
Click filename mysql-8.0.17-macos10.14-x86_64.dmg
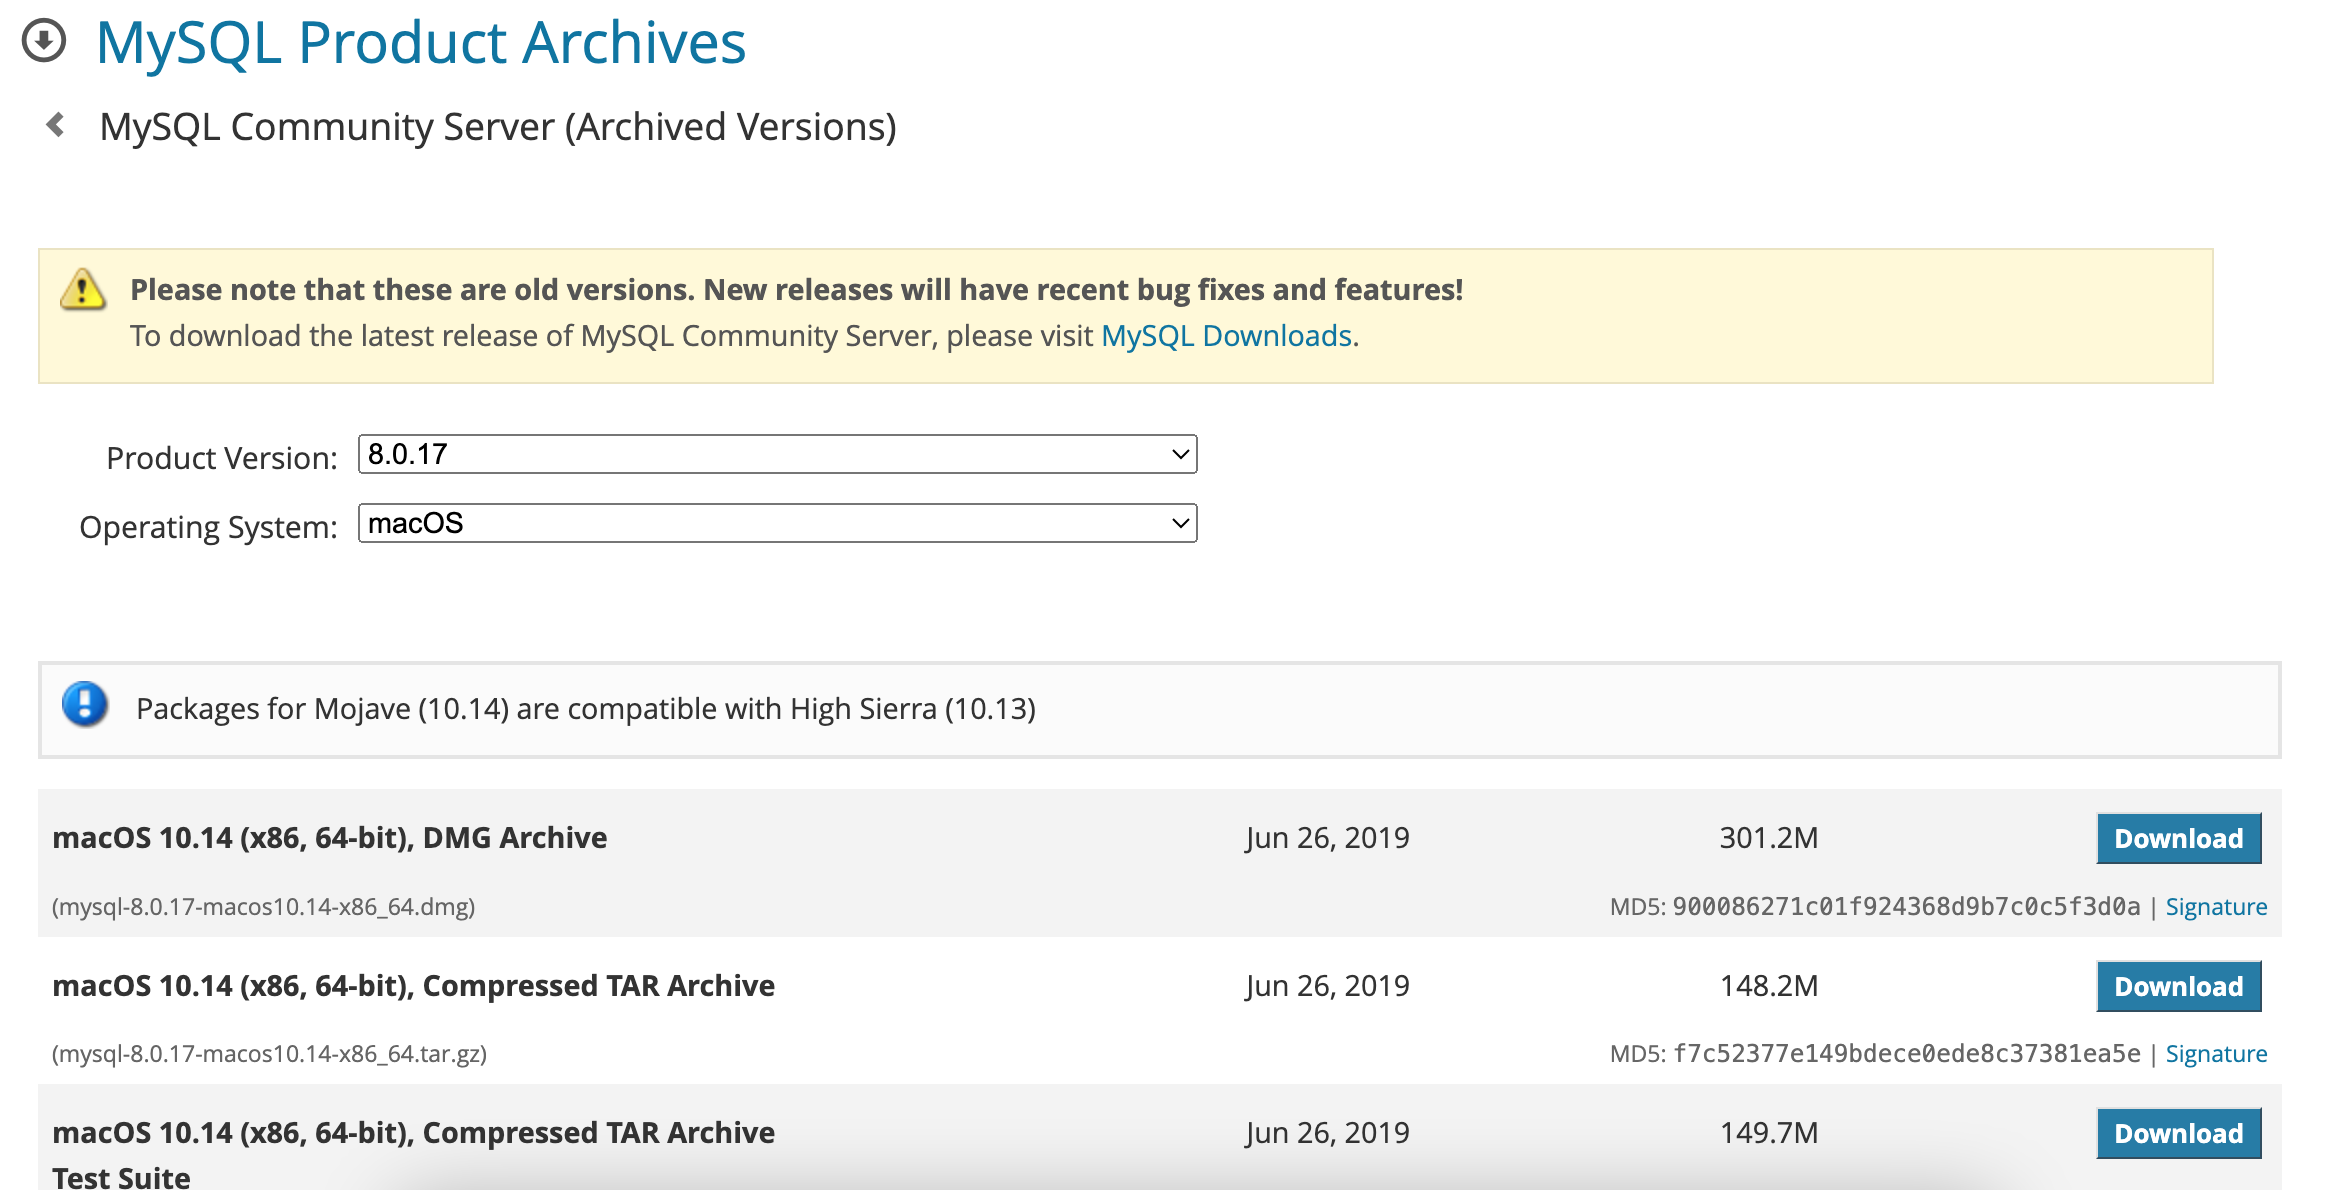(x=264, y=907)
